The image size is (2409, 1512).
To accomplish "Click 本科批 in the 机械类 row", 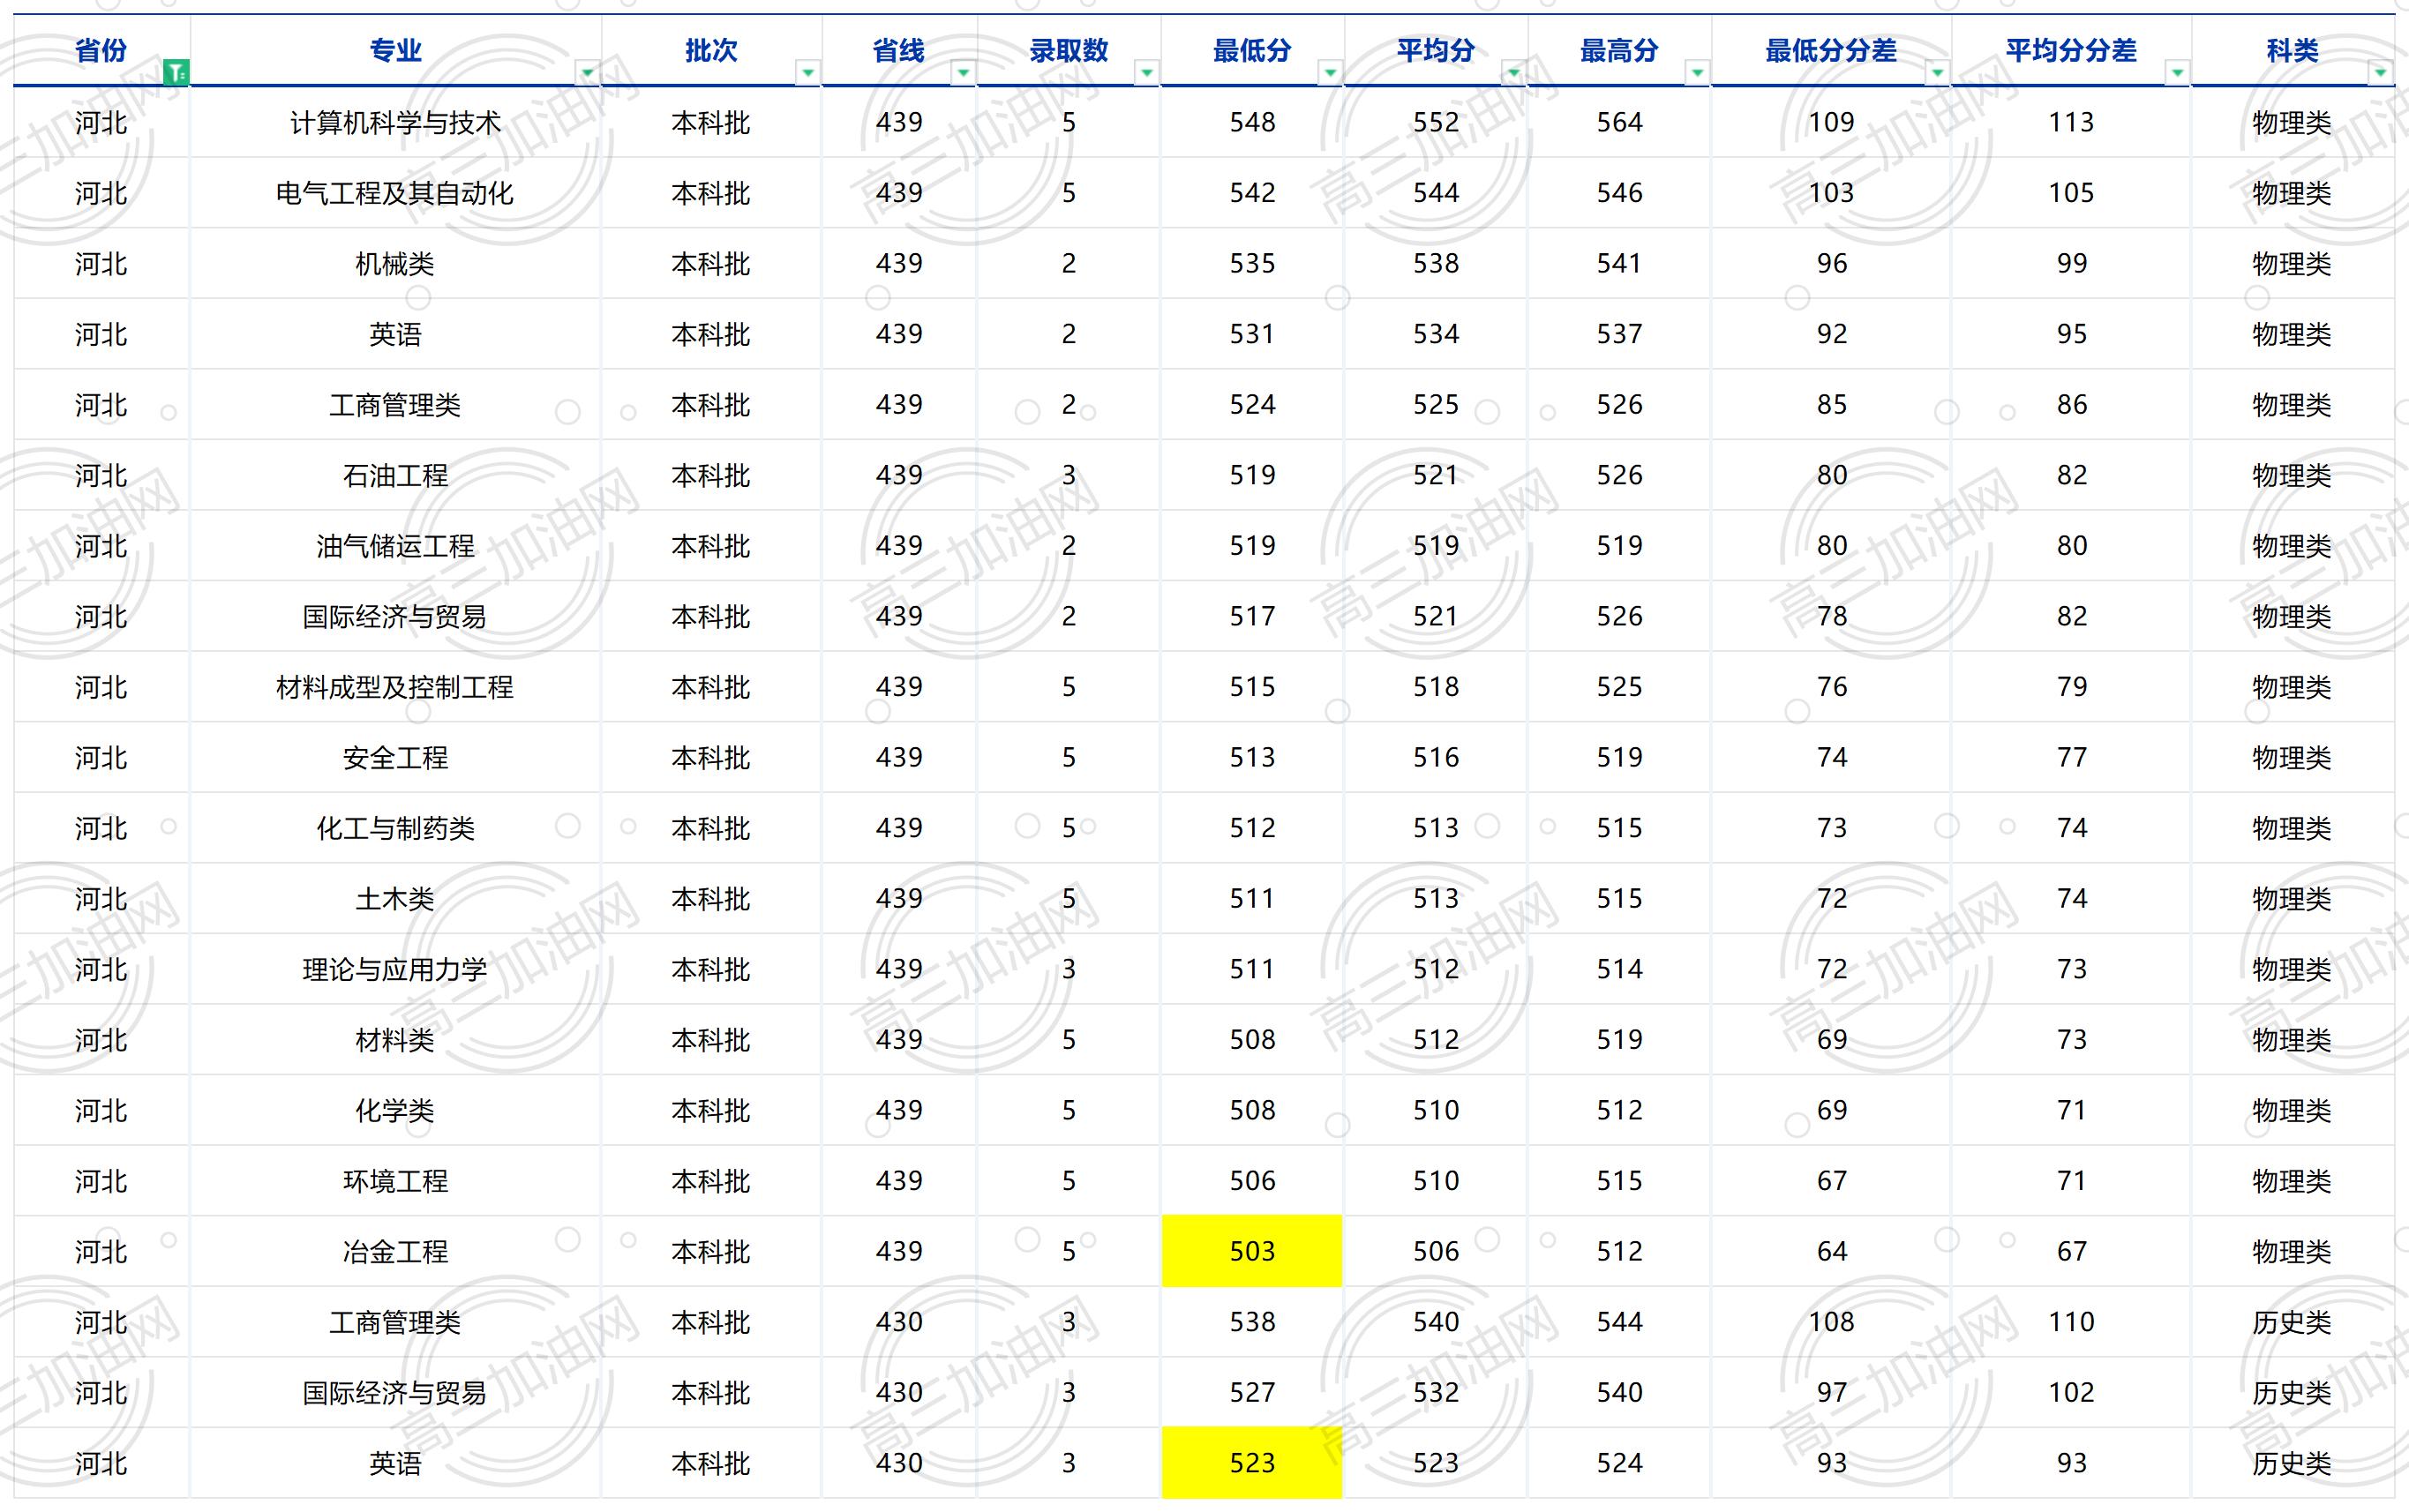I will (710, 263).
